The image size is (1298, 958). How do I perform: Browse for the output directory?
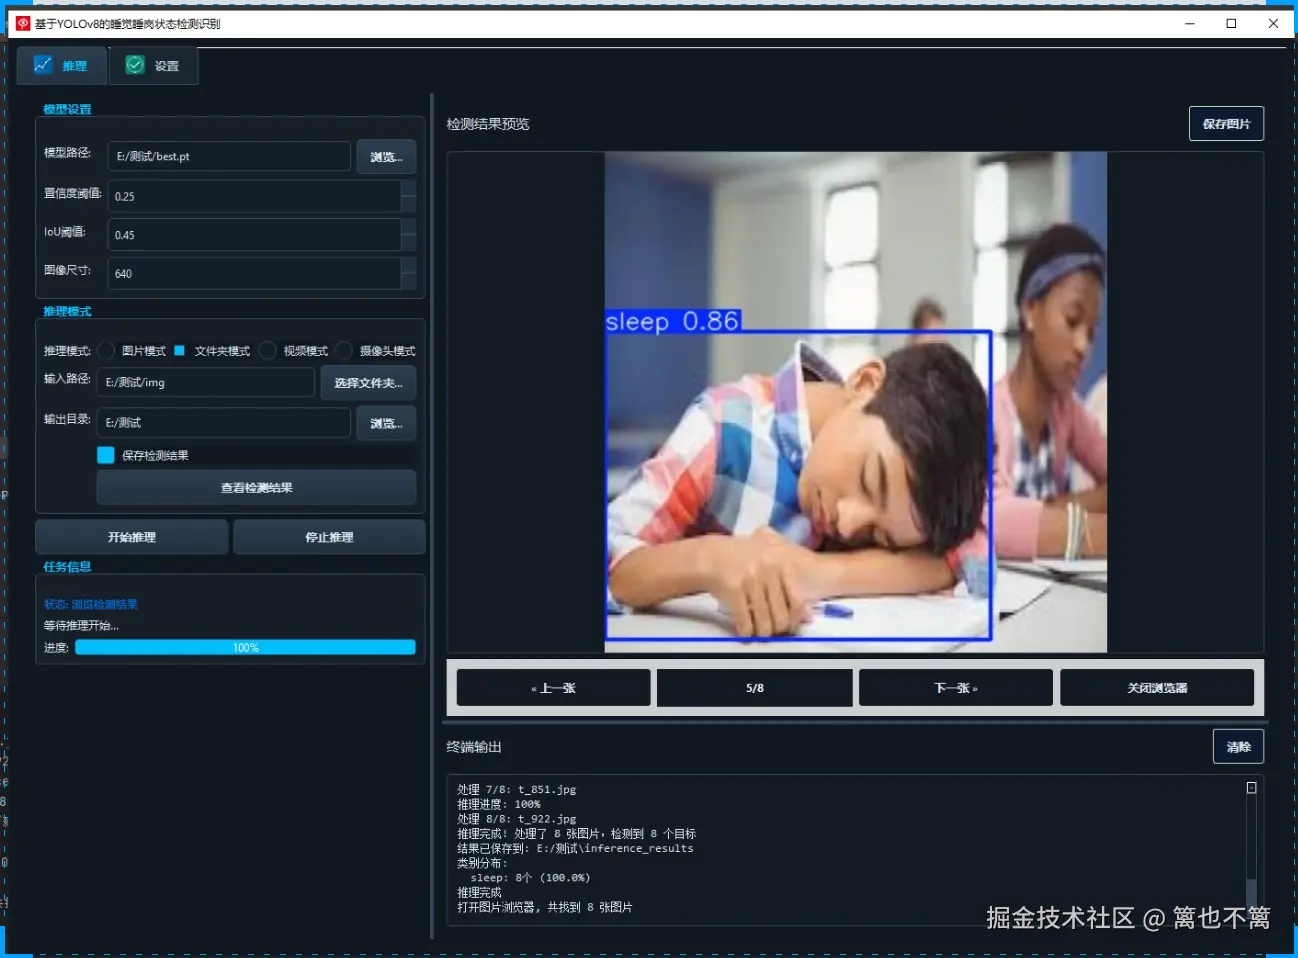pyautogui.click(x=386, y=423)
